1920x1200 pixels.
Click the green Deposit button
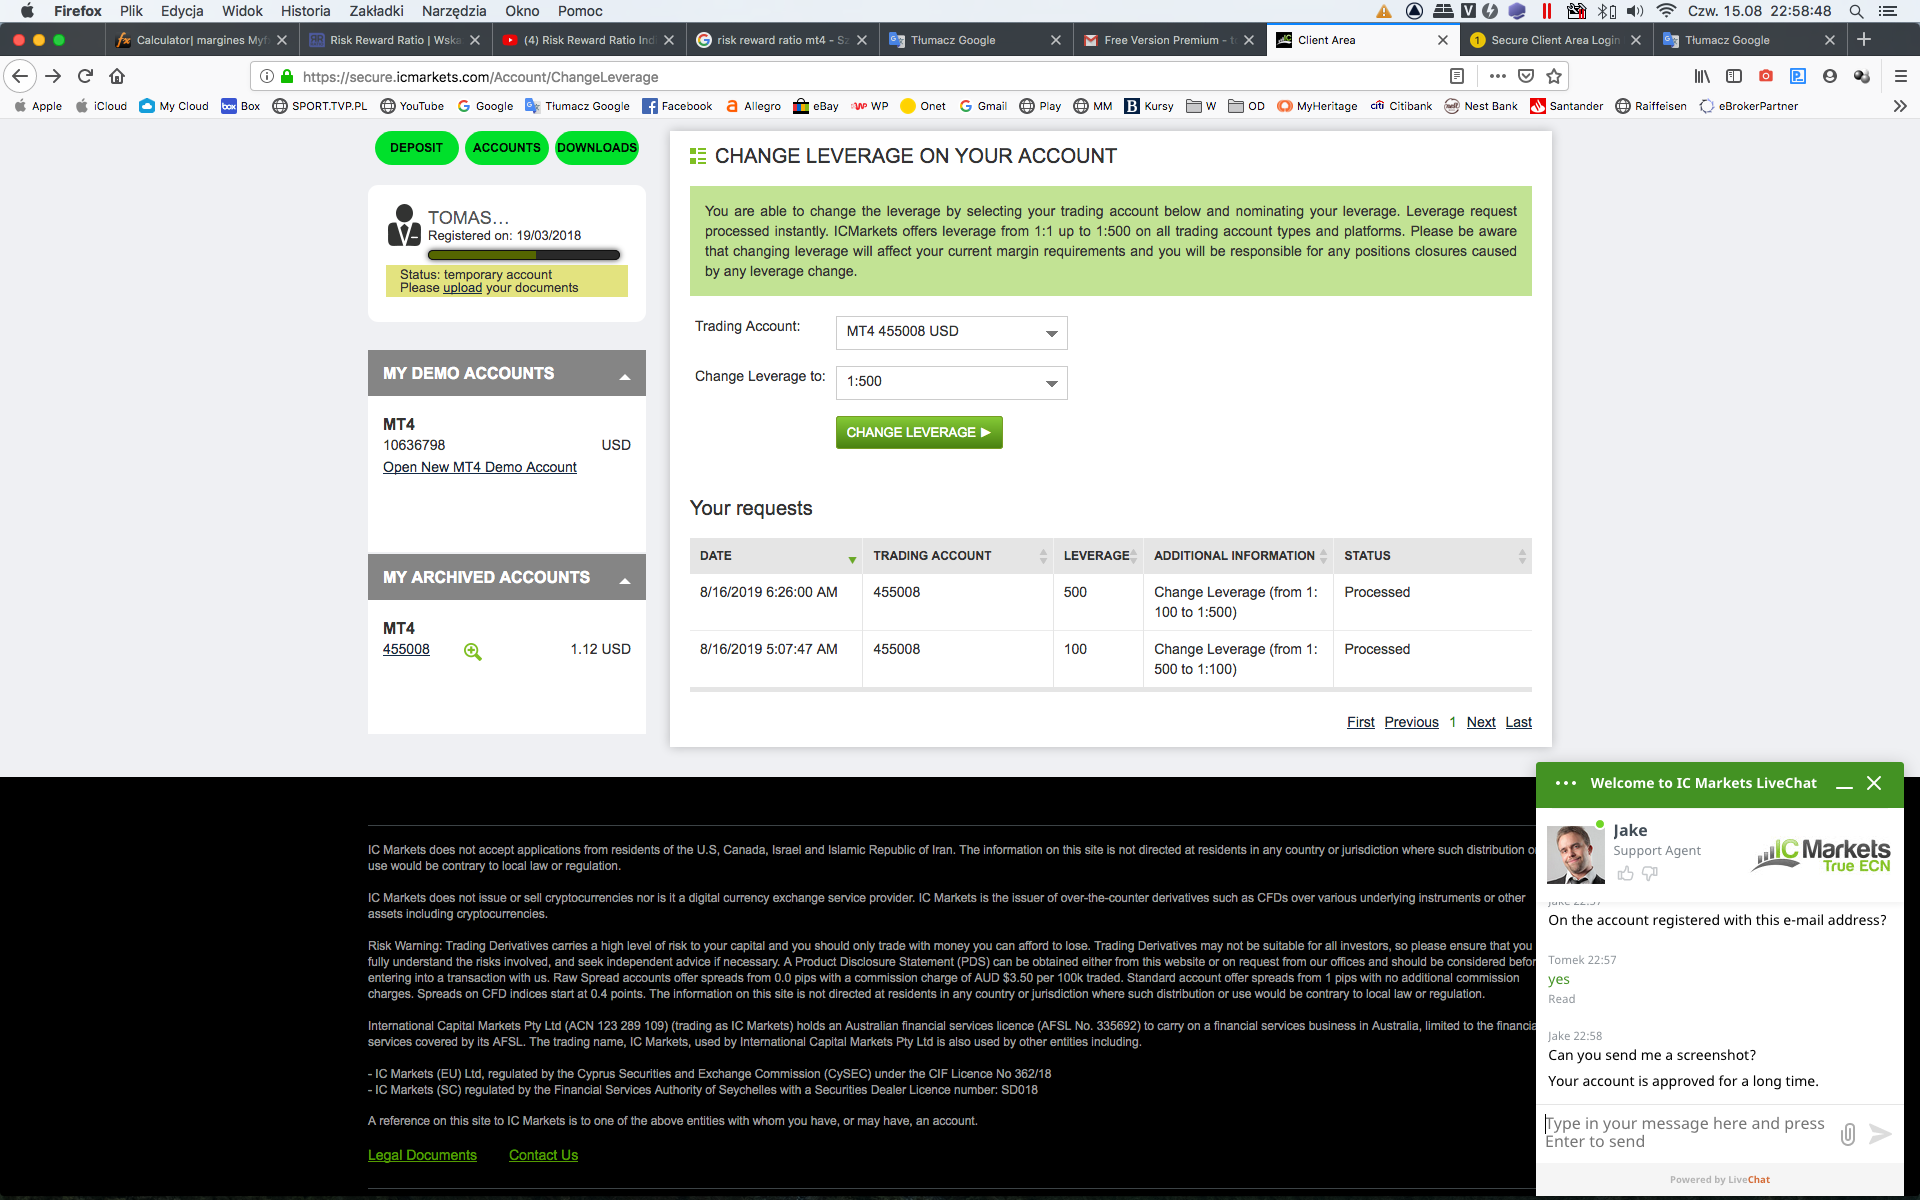(416, 148)
